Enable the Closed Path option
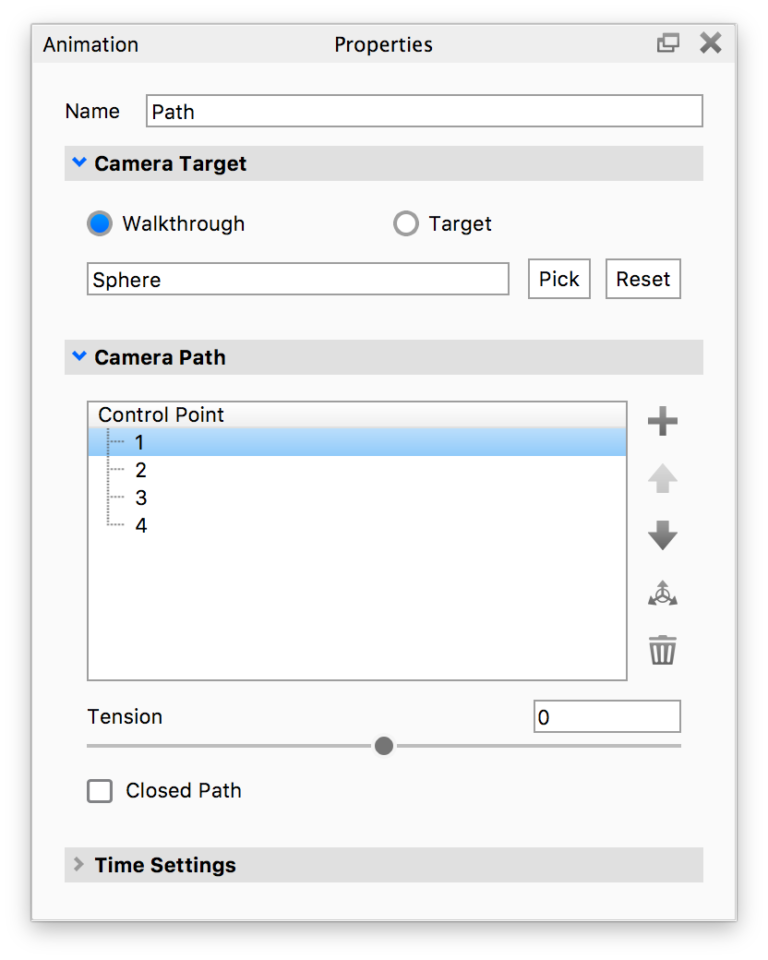Viewport: 768px width, 960px height. click(99, 790)
